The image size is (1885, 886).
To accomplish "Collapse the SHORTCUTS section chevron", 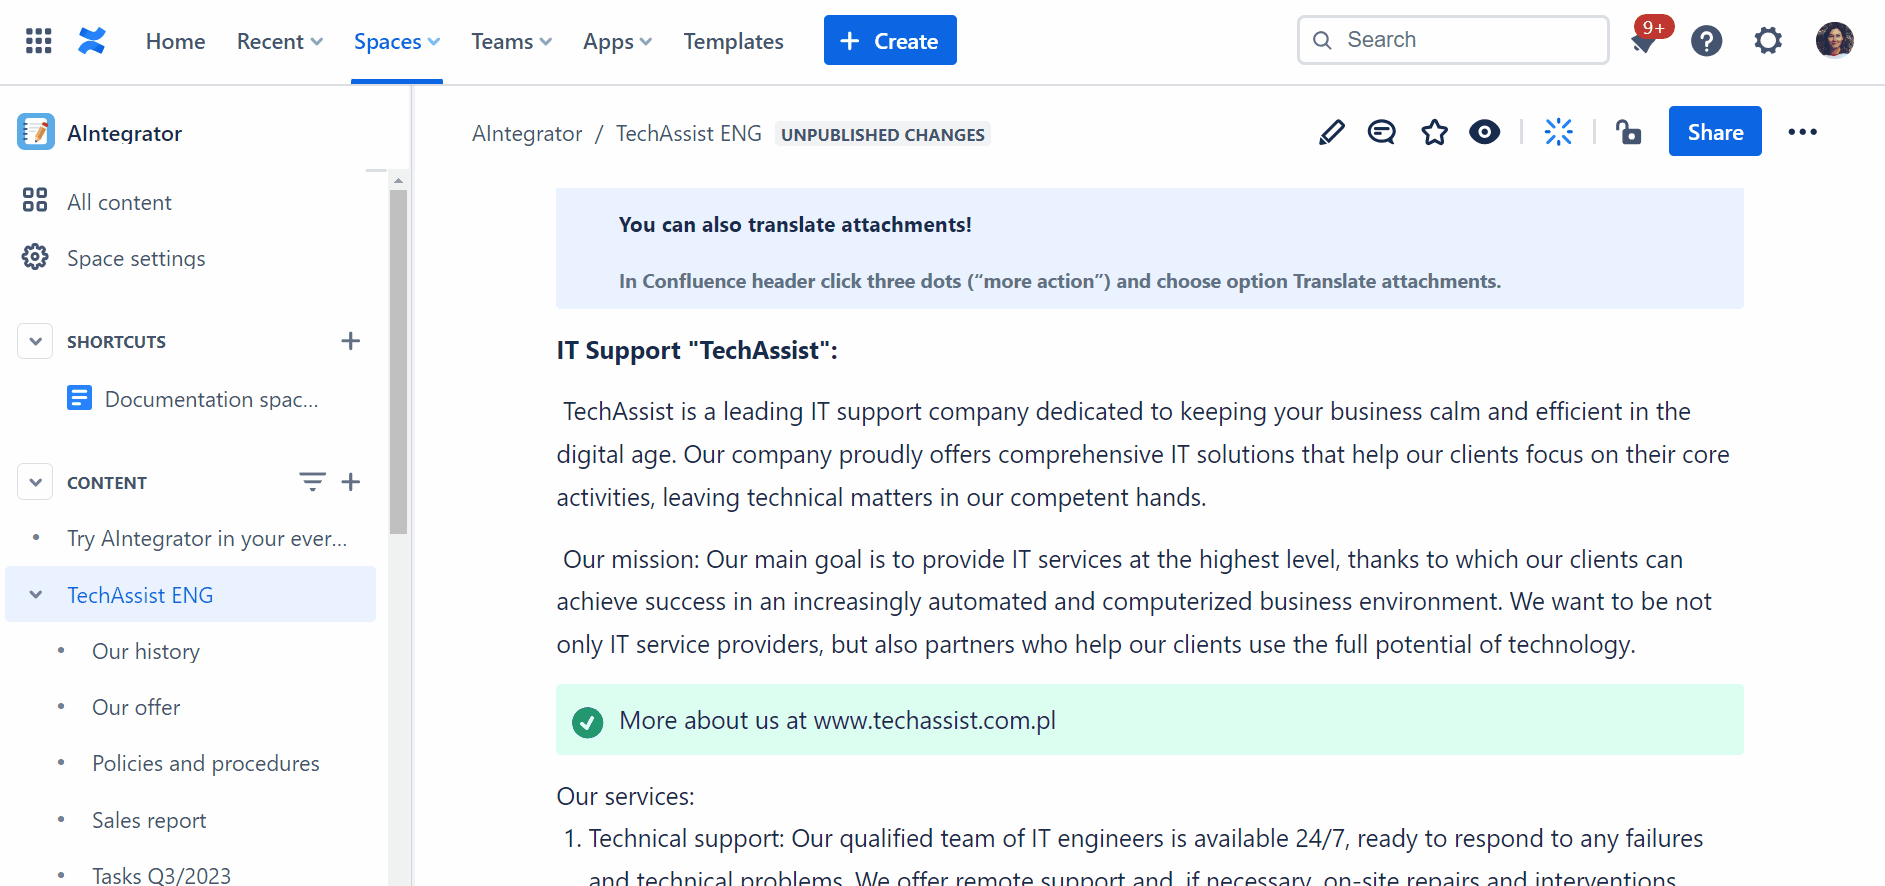I will point(36,341).
